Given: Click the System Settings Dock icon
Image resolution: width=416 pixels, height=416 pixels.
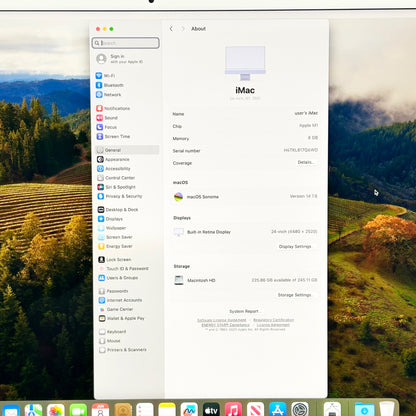Looking at the screenshot, I should (300, 410).
